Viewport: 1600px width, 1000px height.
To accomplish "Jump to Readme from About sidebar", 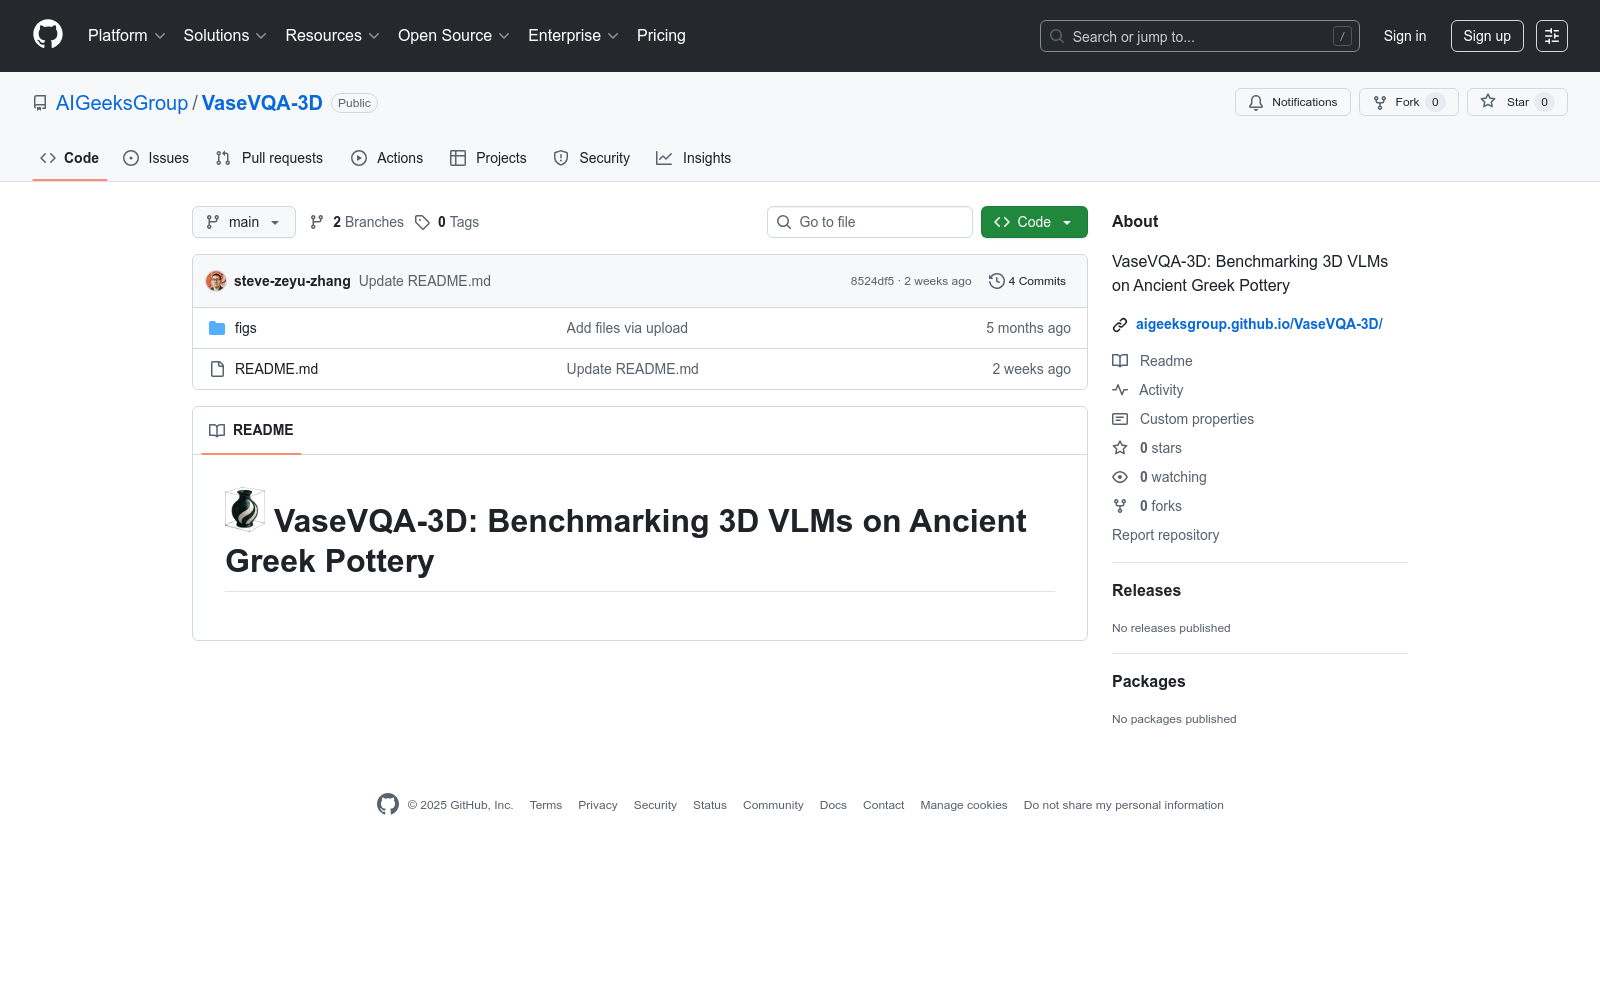I will [1153, 361].
